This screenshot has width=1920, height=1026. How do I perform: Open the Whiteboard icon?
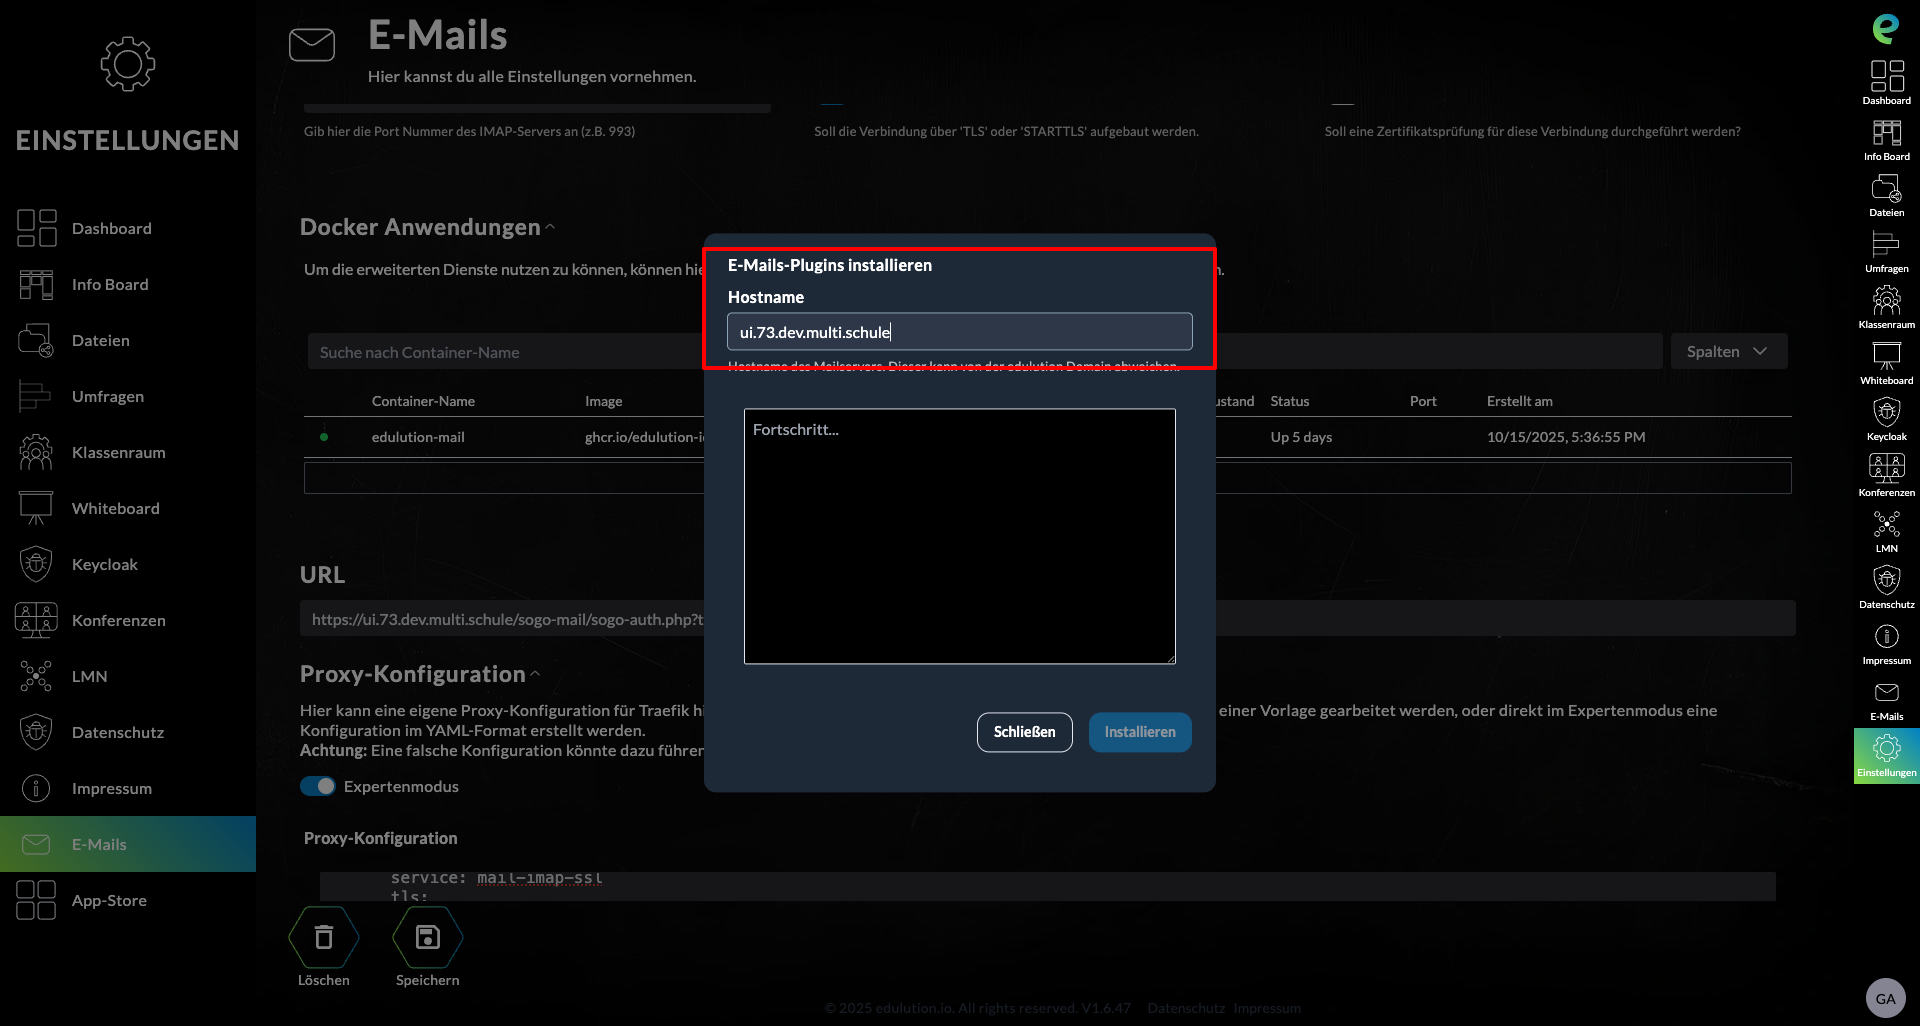(x=1886, y=356)
